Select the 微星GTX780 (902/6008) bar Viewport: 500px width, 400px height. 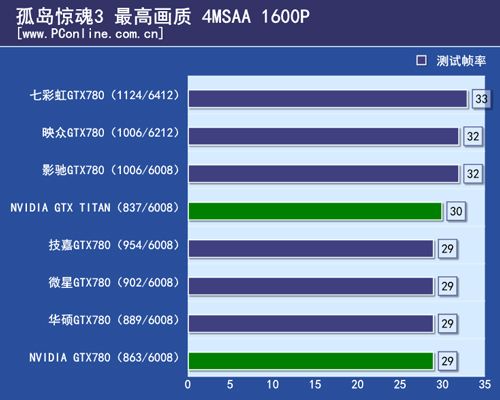[311, 286]
